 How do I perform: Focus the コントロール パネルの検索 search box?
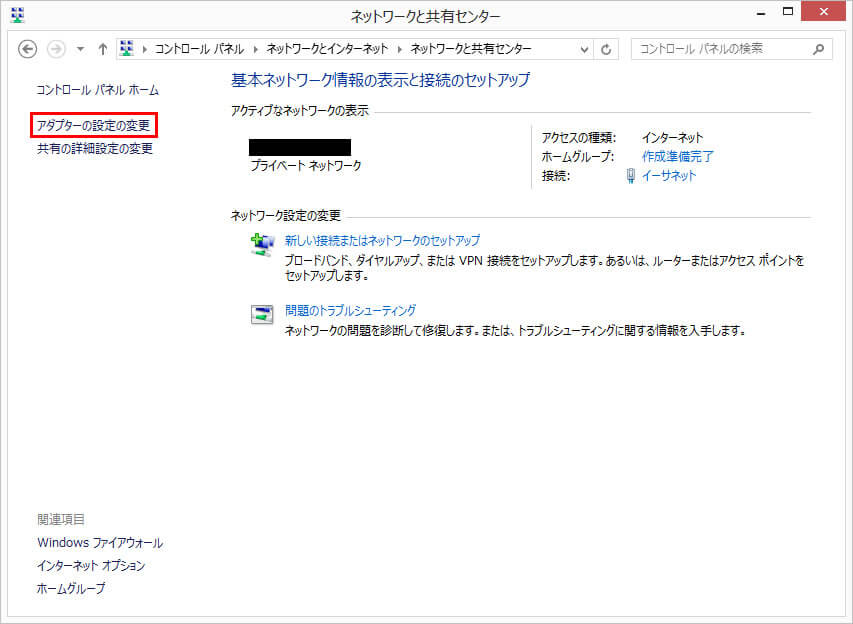(x=732, y=49)
